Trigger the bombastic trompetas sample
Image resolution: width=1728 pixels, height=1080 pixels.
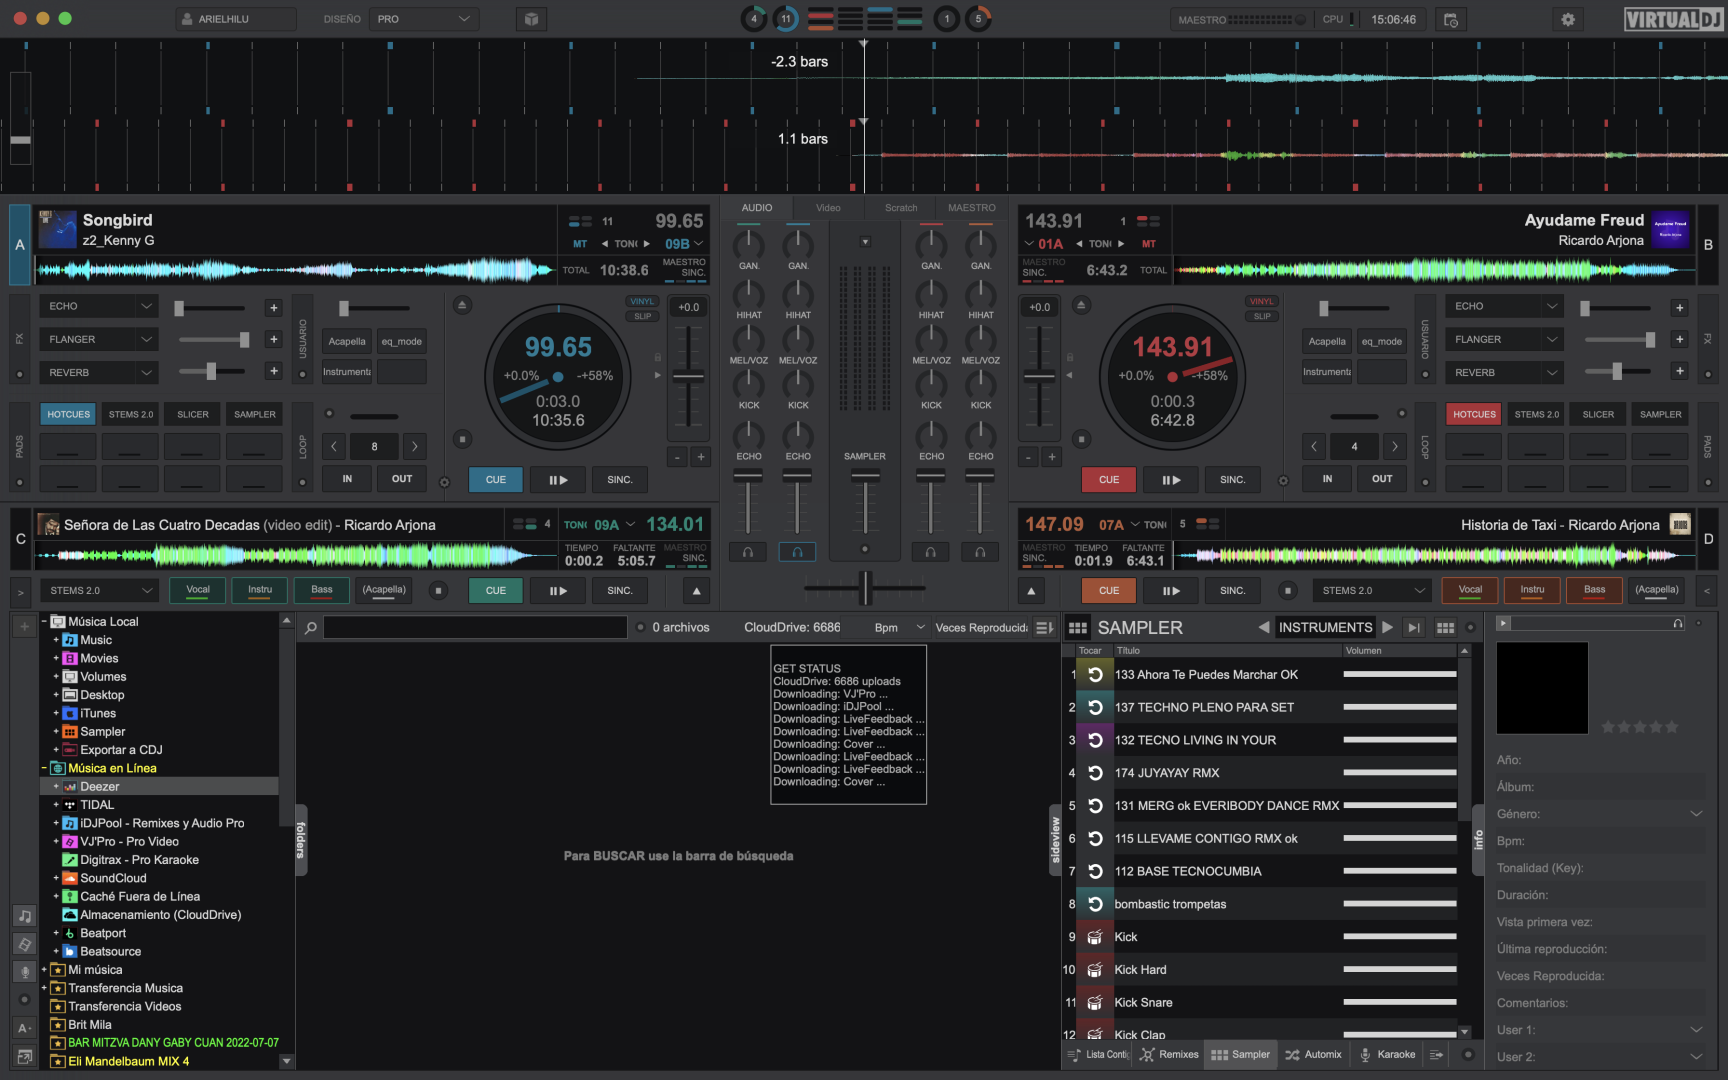pos(1094,904)
